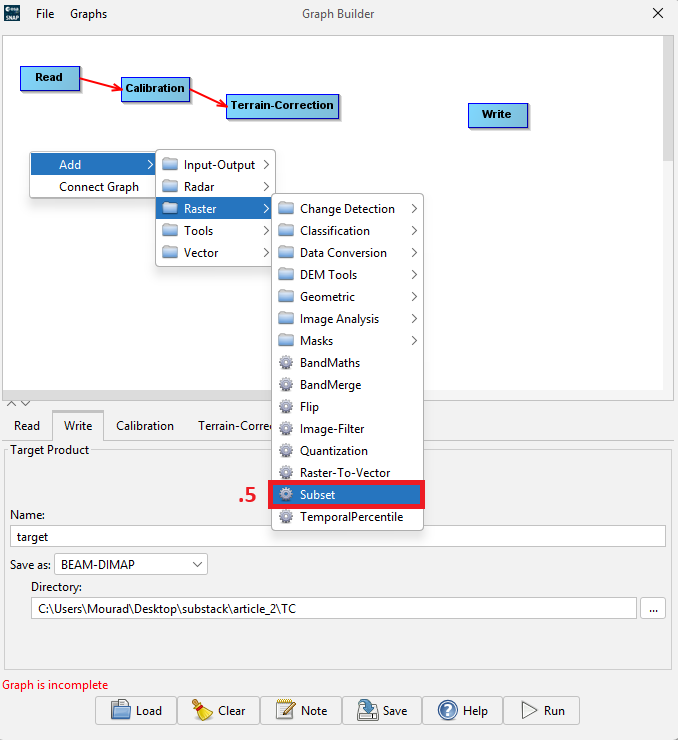Open the Tools folder submenu
678x740 pixels.
coord(215,231)
